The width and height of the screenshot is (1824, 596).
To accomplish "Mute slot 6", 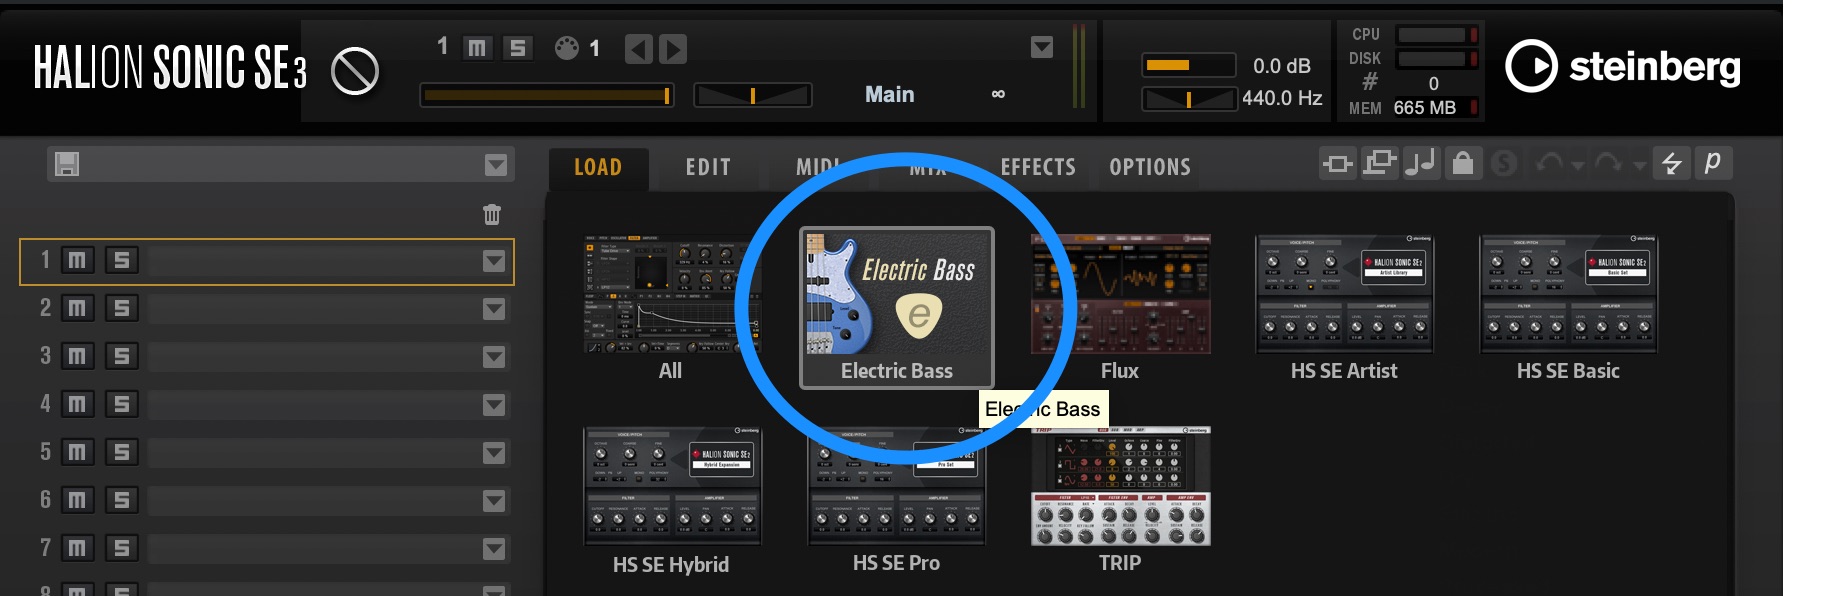I will (x=77, y=501).
